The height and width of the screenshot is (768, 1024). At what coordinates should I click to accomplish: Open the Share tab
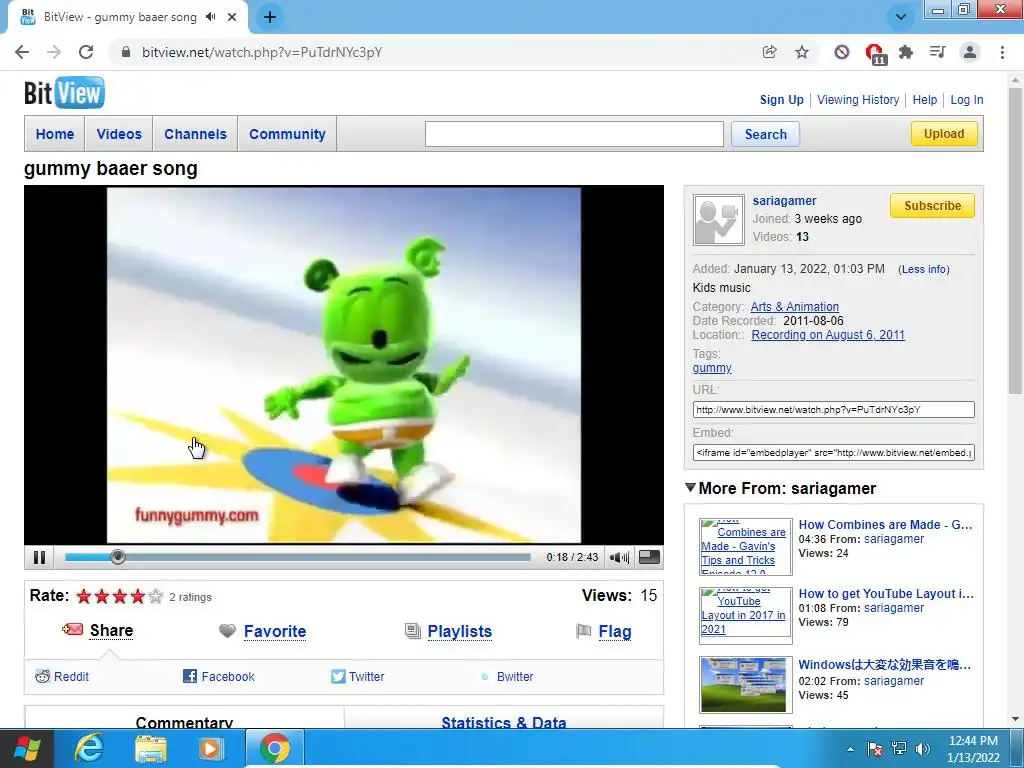pyautogui.click(x=111, y=631)
